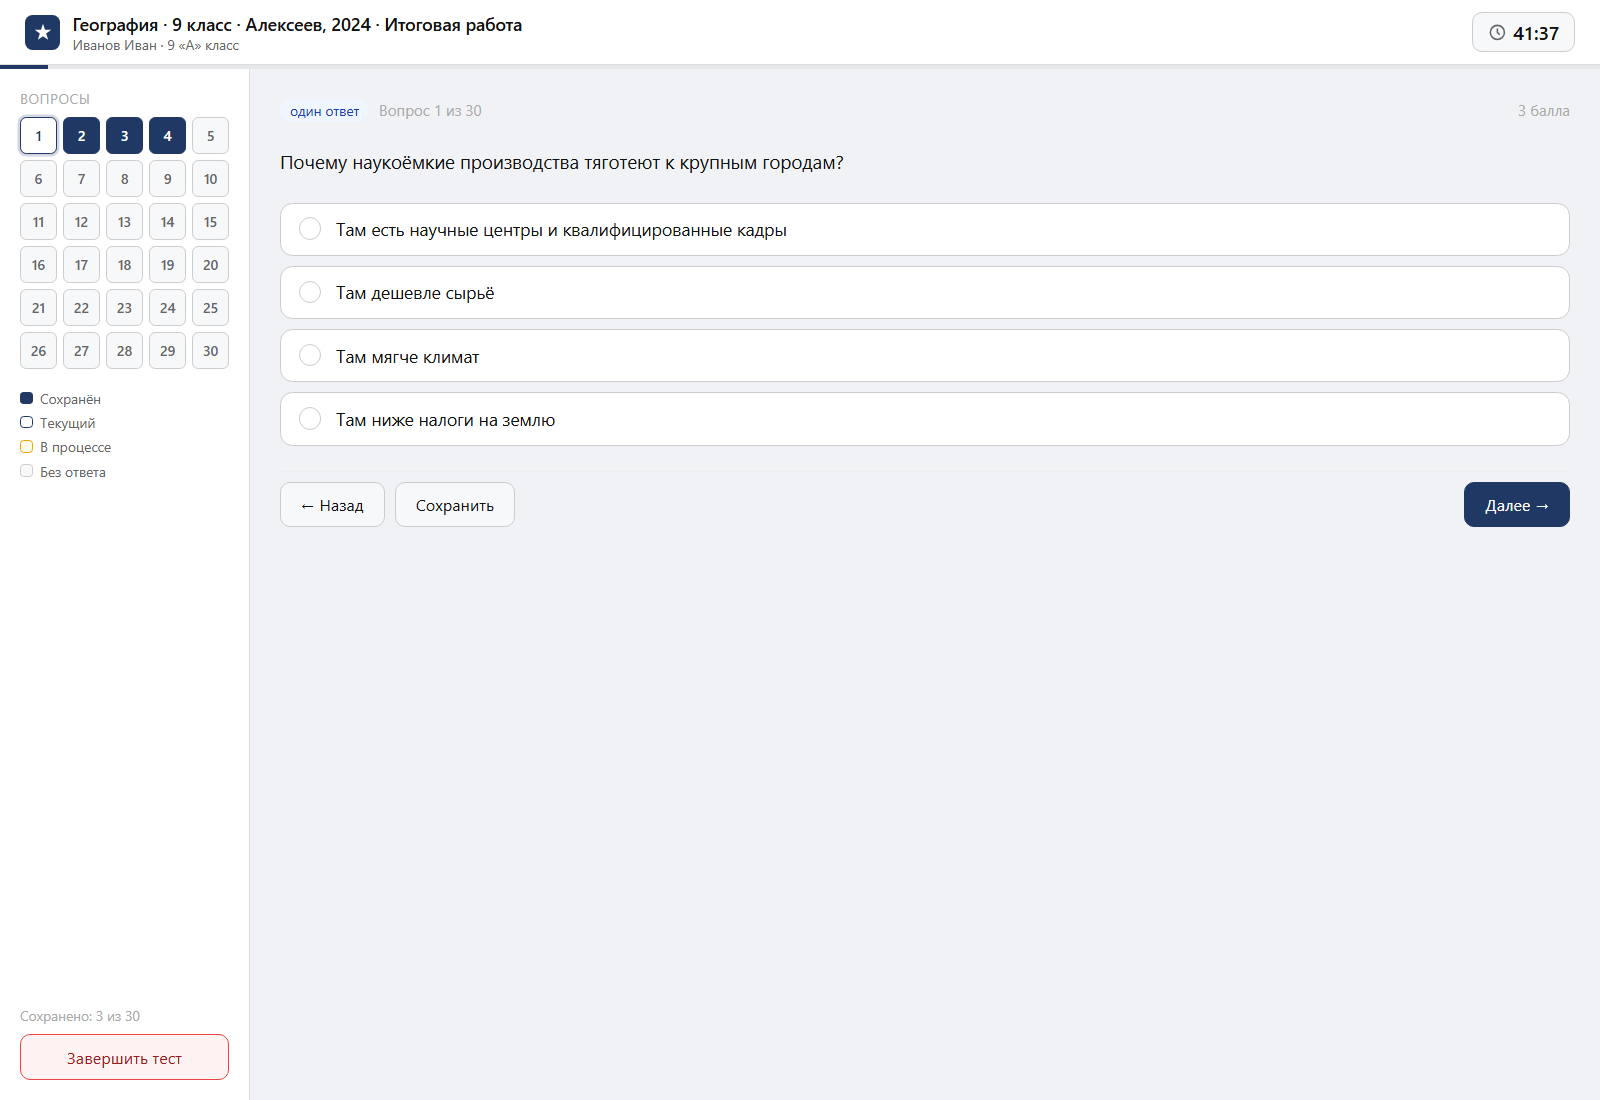The image size is (1600, 1100).
Task: Open question 20
Action: 210,265
